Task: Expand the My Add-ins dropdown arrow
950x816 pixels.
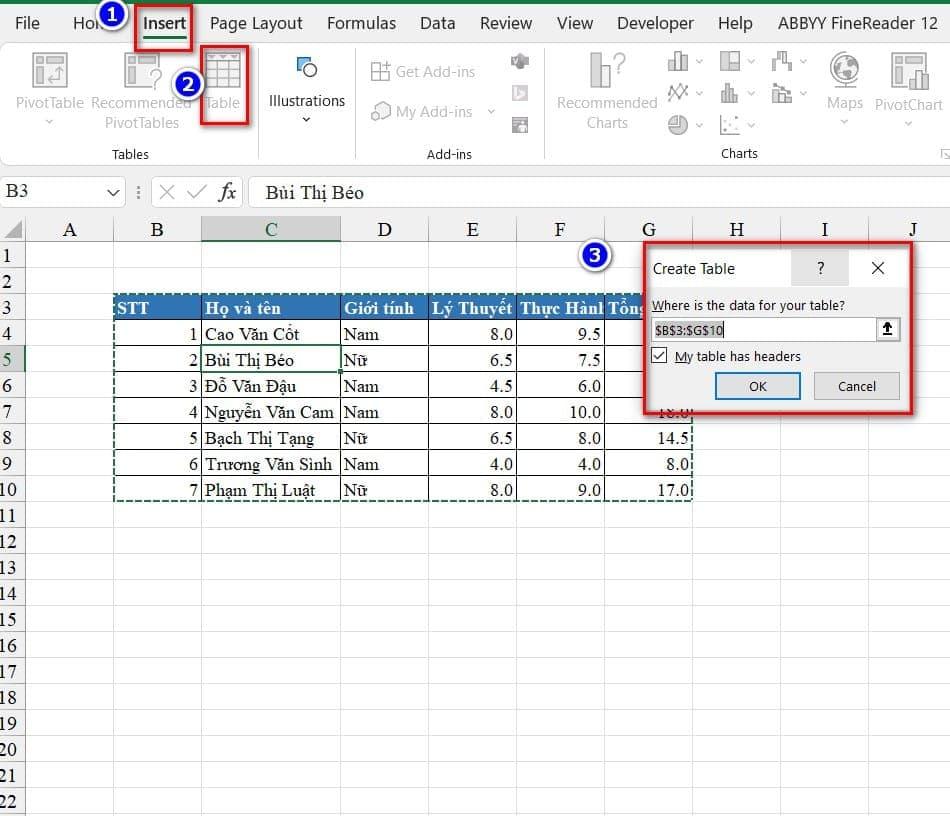Action: tap(491, 112)
